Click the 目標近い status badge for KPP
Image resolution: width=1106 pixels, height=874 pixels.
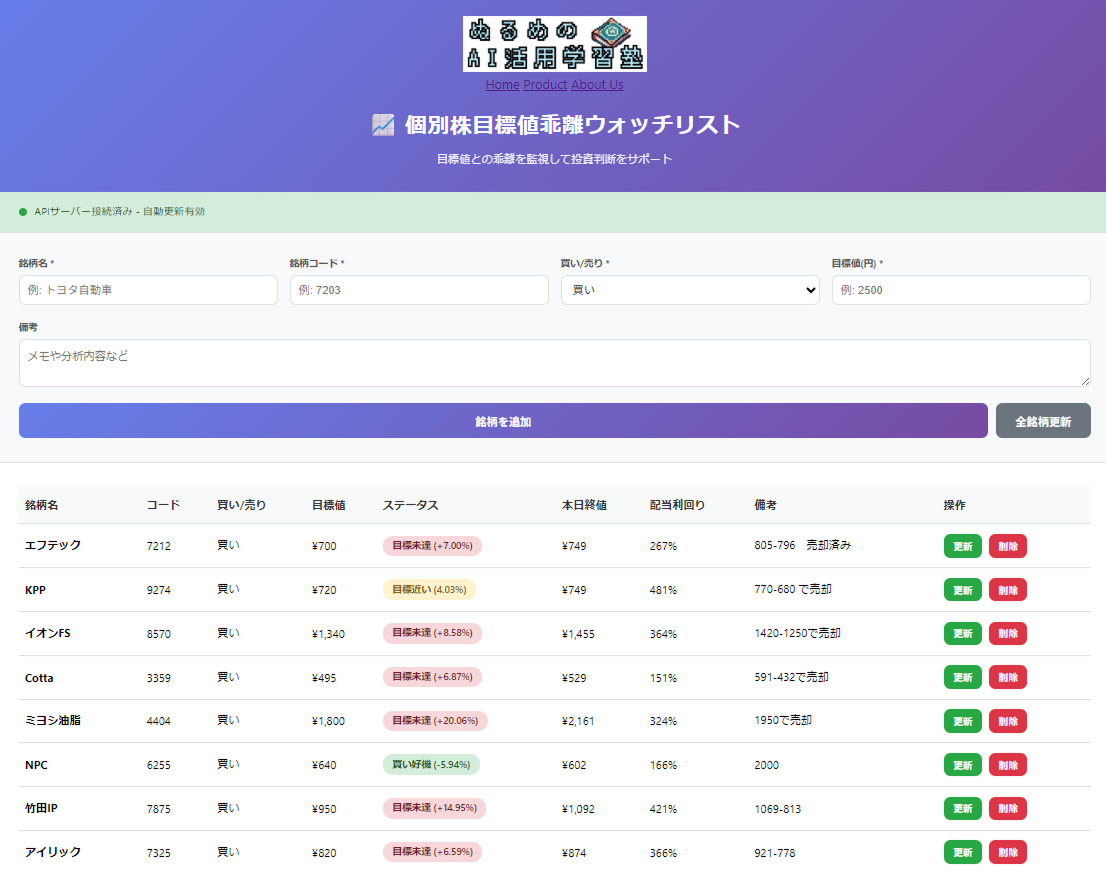click(x=429, y=590)
